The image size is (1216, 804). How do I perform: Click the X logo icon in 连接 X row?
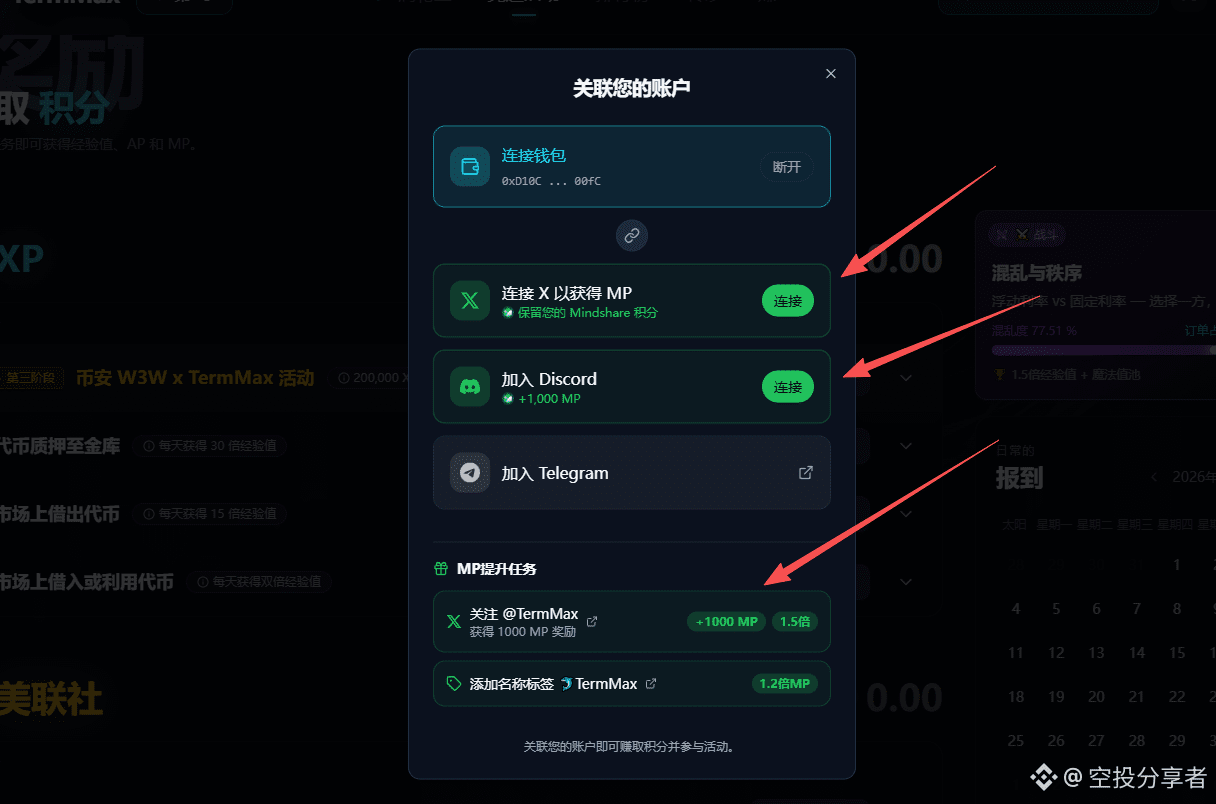pyautogui.click(x=469, y=300)
